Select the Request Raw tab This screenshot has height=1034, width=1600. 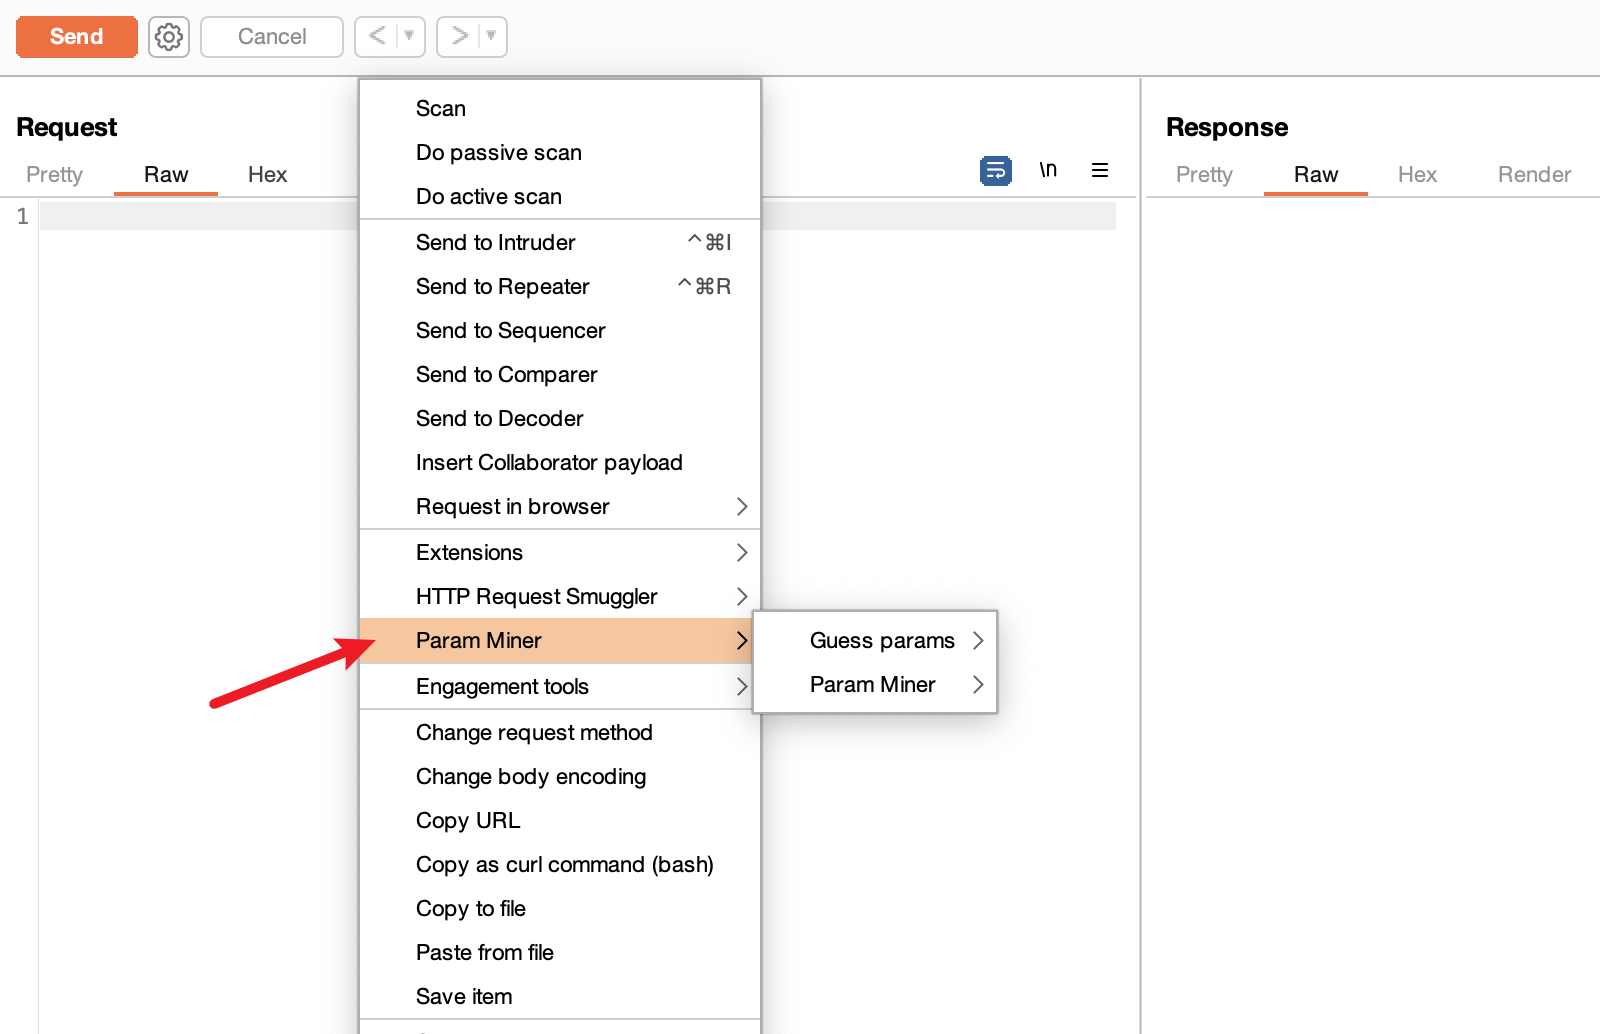tap(166, 174)
